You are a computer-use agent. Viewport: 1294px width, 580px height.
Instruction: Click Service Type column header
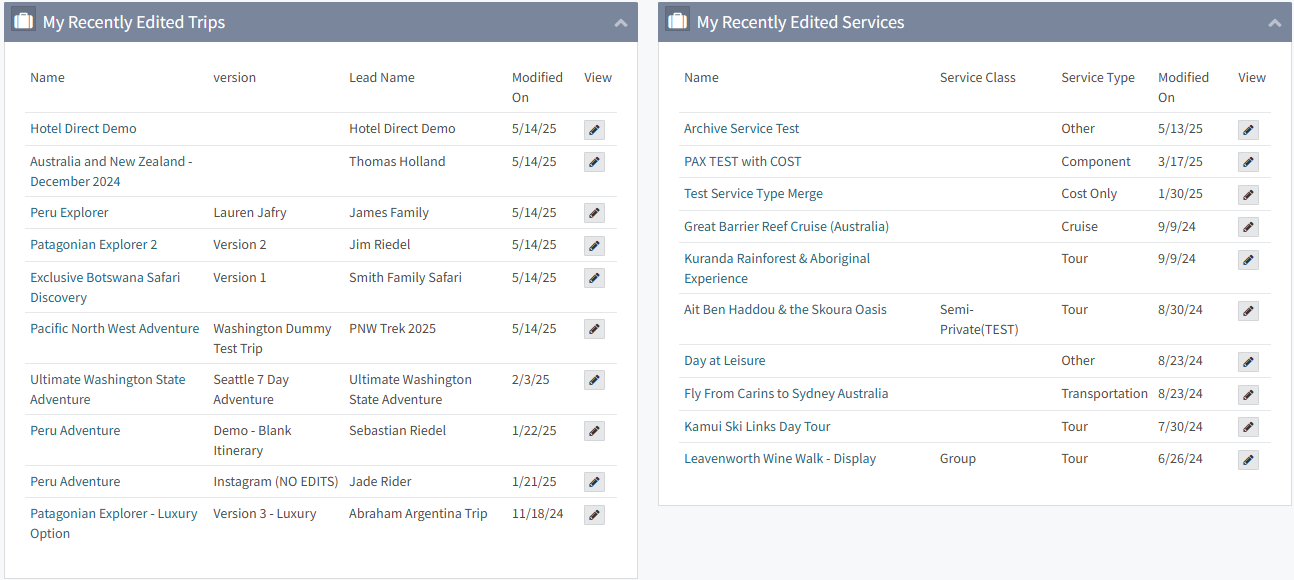(1098, 78)
